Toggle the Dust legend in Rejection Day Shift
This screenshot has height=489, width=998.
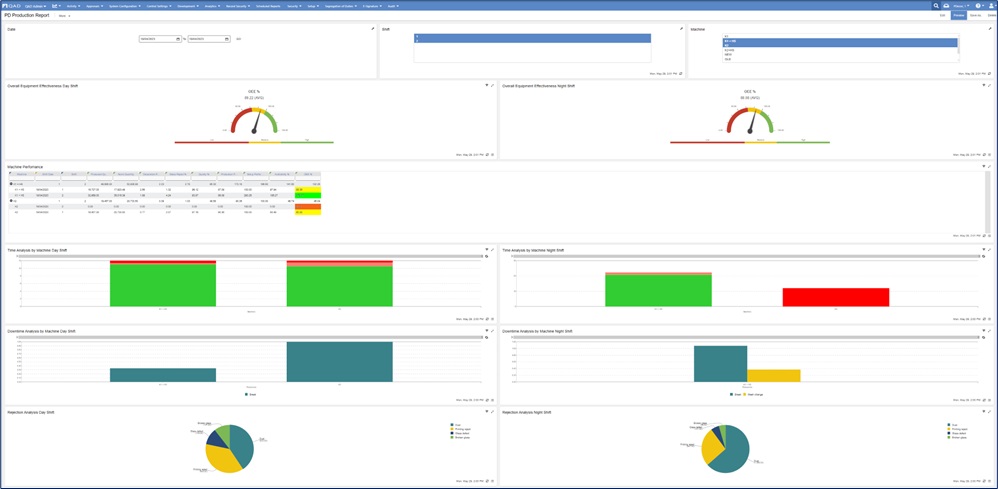point(454,425)
